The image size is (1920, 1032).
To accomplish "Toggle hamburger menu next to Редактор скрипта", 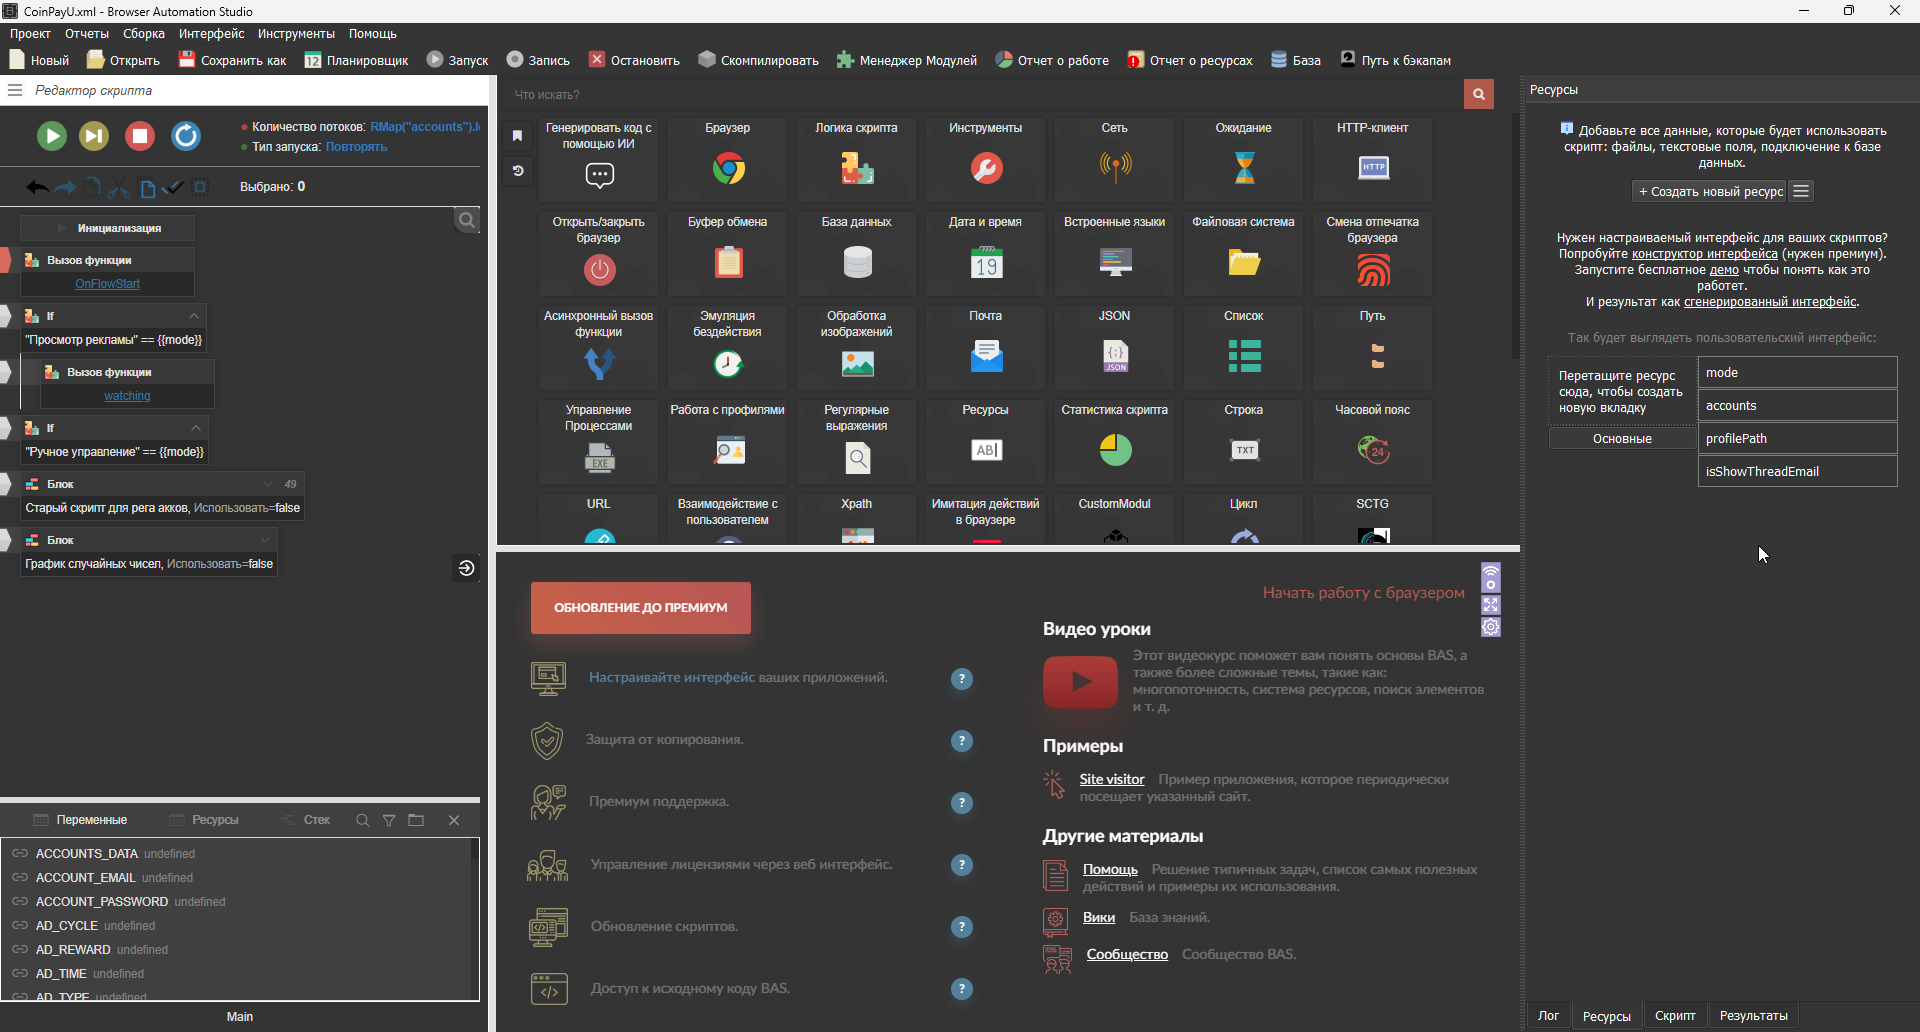I will coord(15,90).
